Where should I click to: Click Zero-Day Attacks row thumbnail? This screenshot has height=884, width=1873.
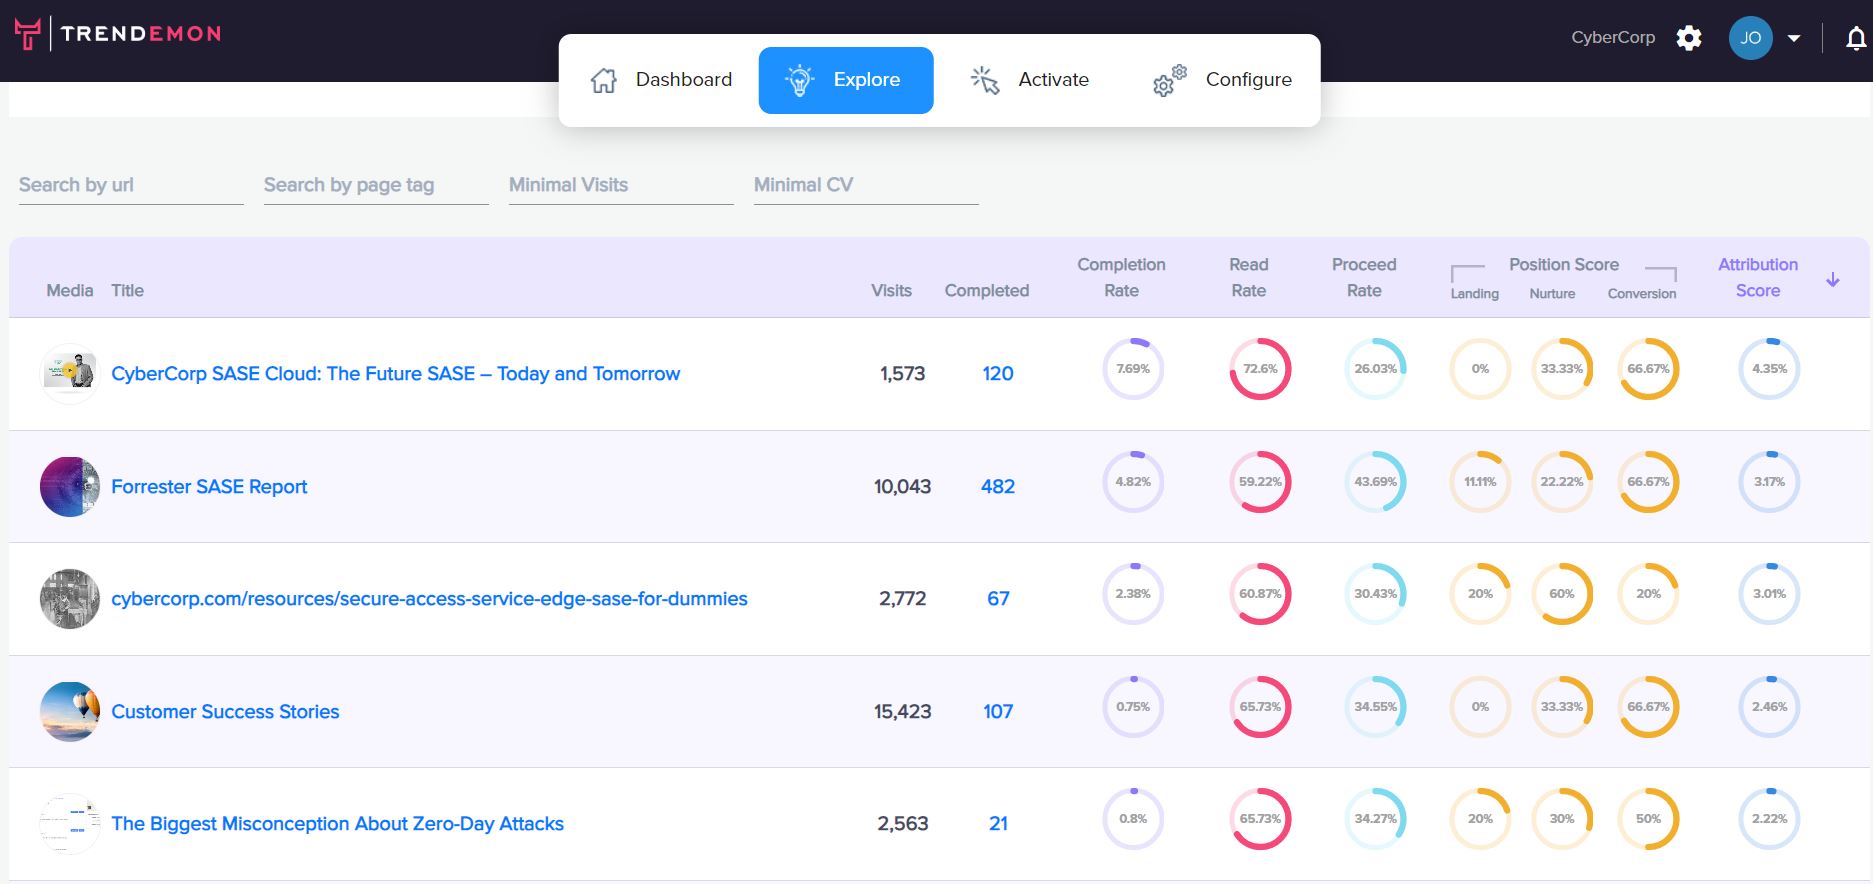pyautogui.click(x=70, y=823)
